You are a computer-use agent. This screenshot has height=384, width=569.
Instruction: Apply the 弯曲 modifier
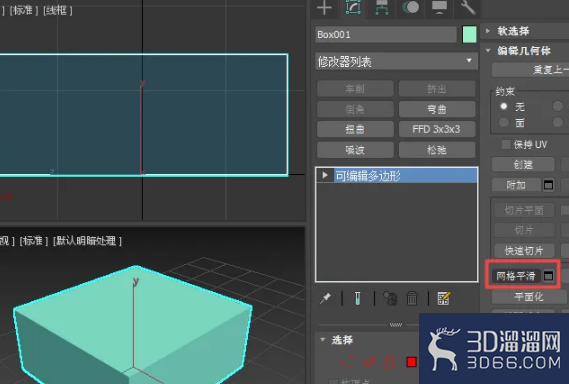(x=437, y=109)
